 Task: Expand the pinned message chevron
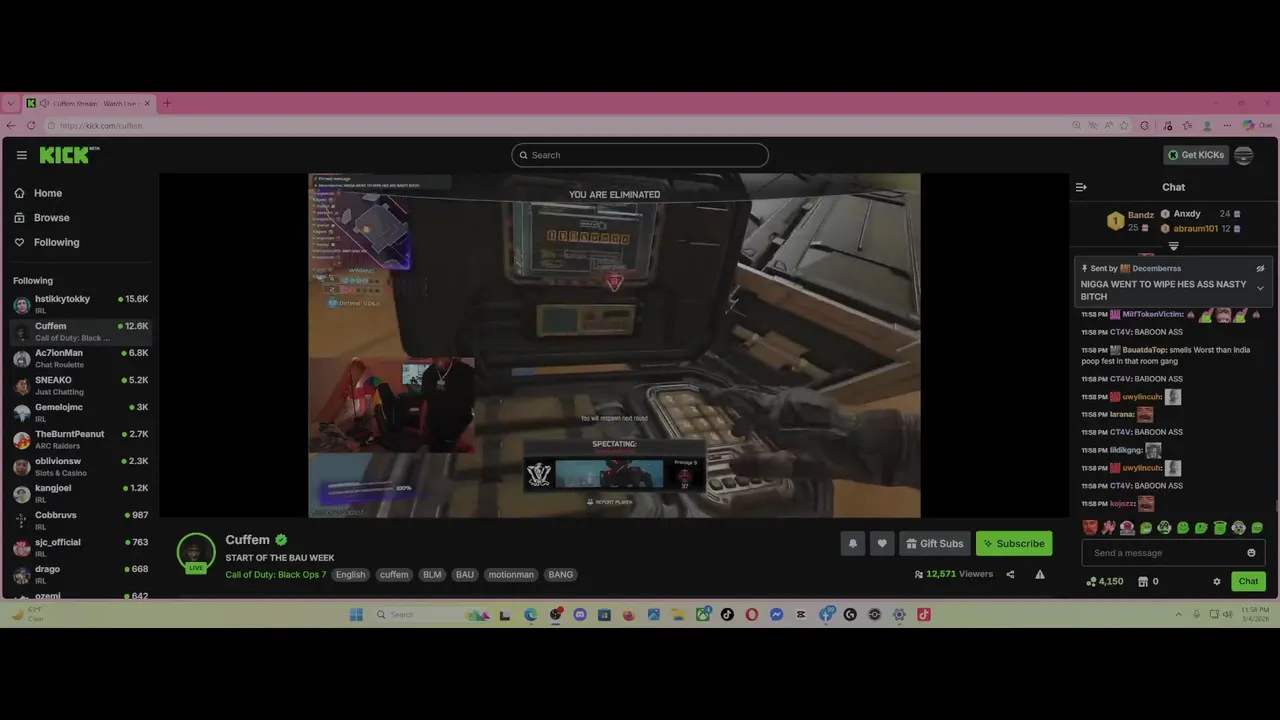tap(1260, 289)
